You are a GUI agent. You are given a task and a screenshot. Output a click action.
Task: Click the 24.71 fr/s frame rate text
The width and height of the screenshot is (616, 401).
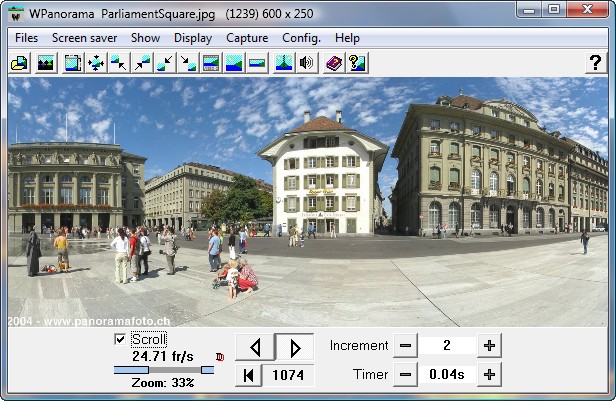click(x=163, y=357)
